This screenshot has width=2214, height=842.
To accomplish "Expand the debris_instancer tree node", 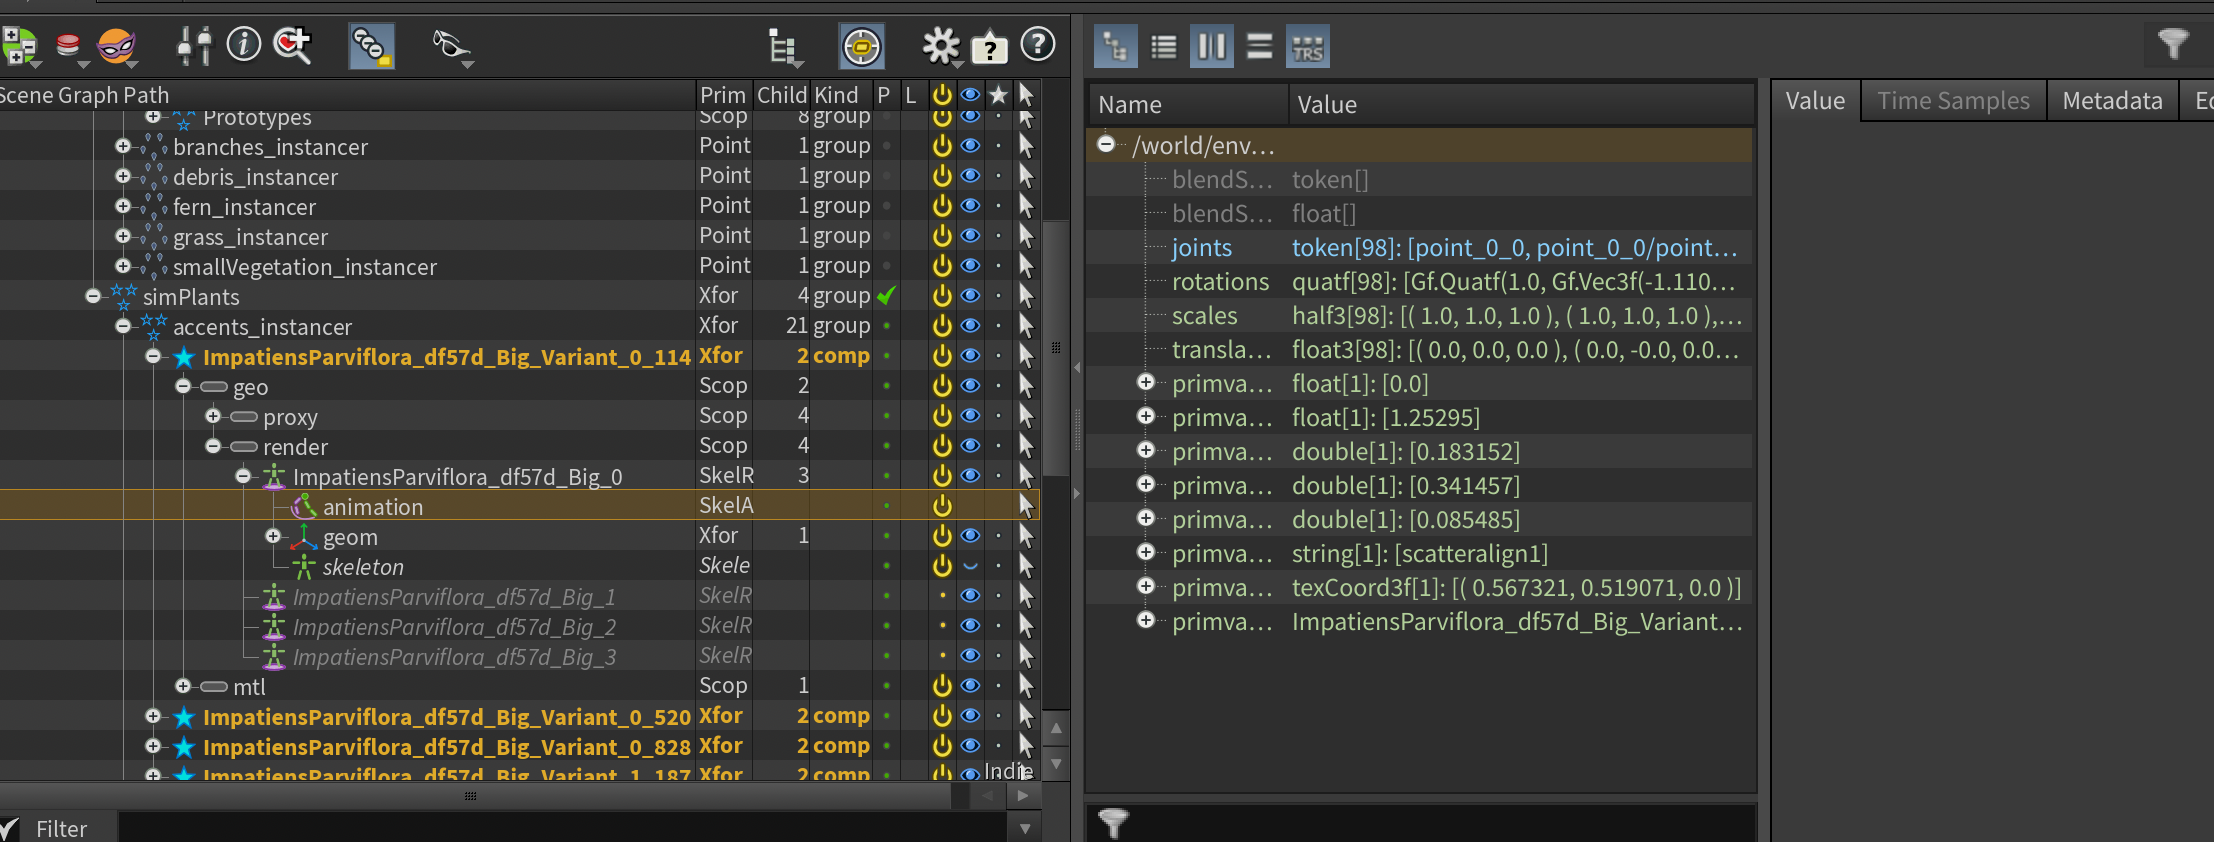I will [123, 176].
